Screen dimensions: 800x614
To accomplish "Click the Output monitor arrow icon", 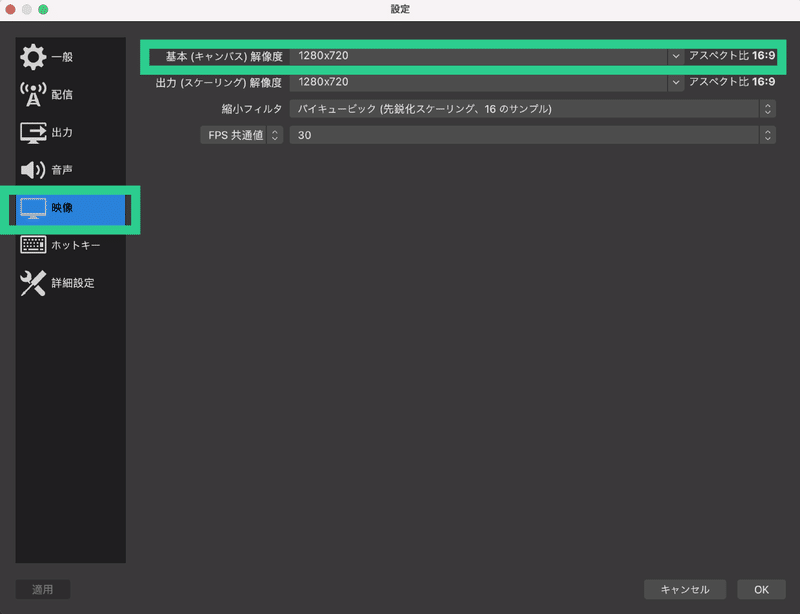I will pos(33,133).
